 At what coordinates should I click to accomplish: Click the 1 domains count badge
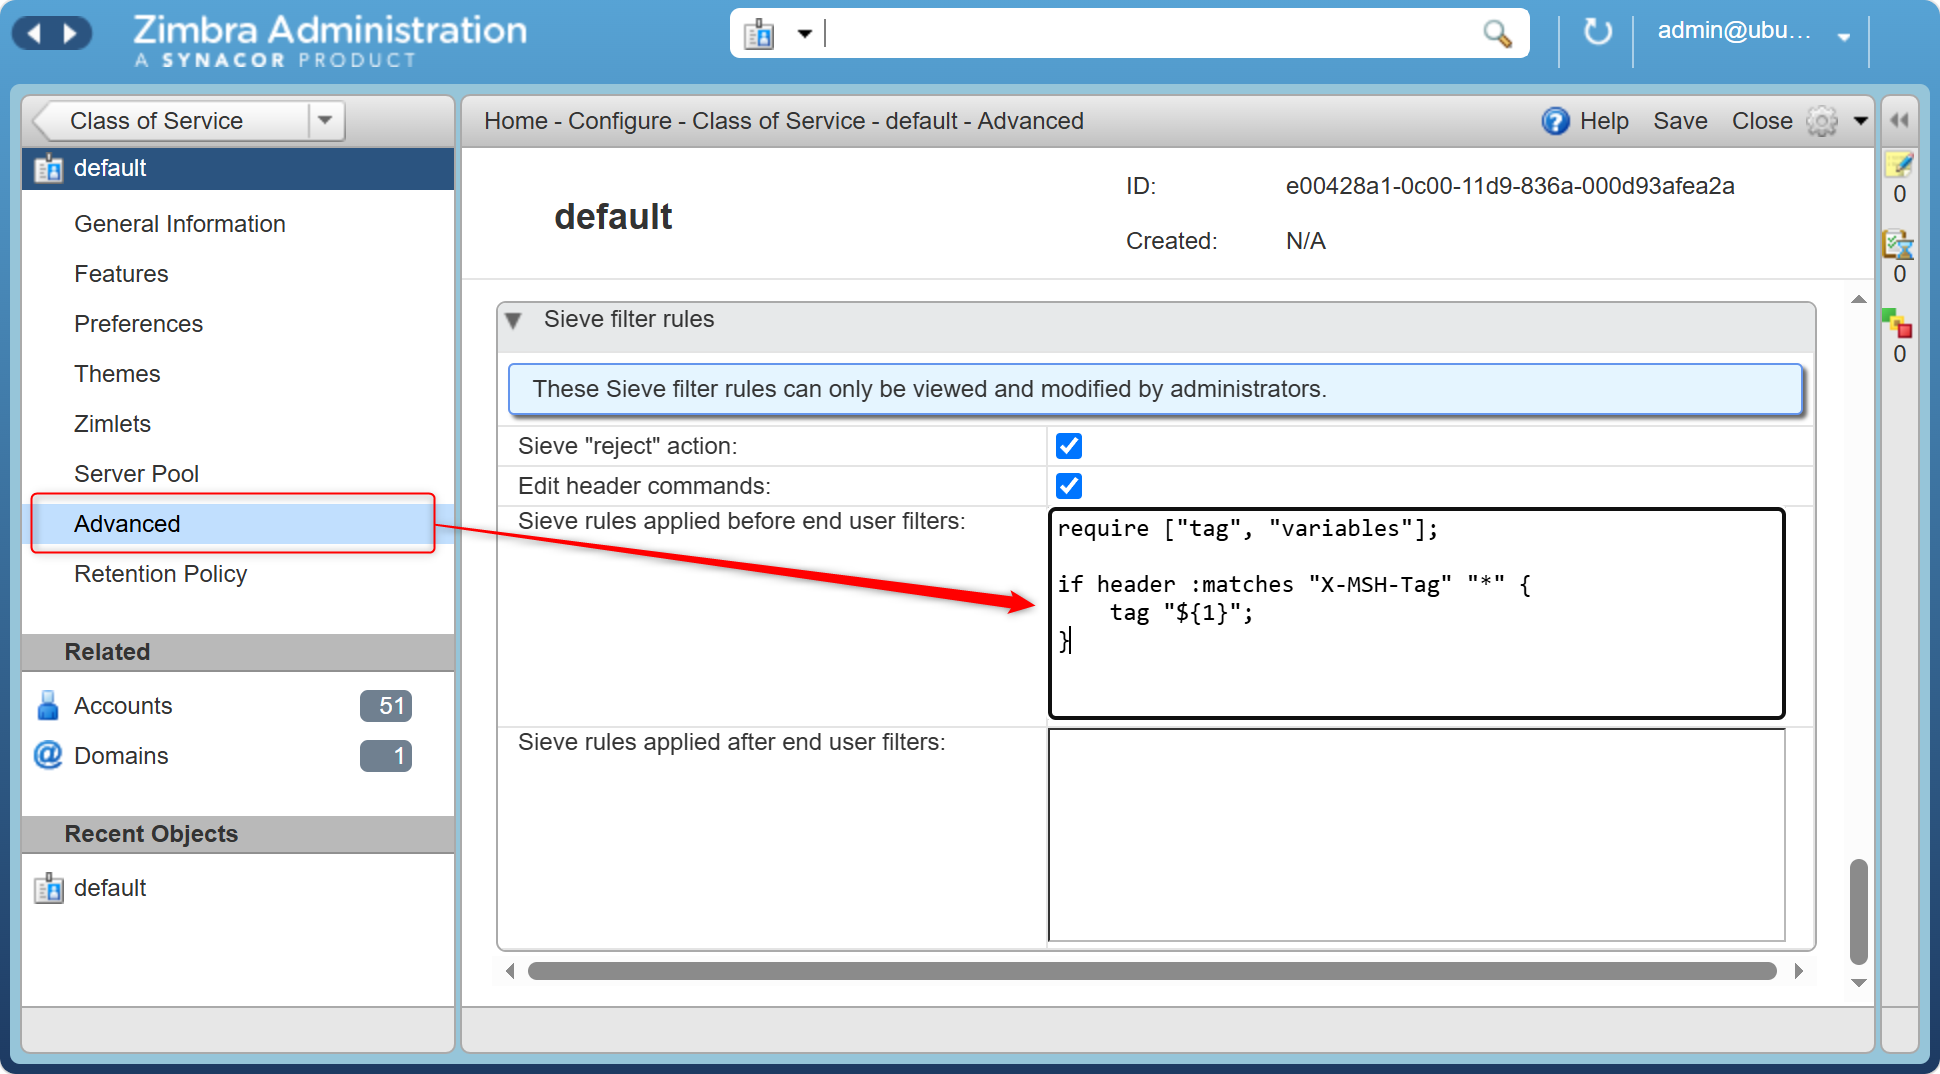click(x=386, y=756)
